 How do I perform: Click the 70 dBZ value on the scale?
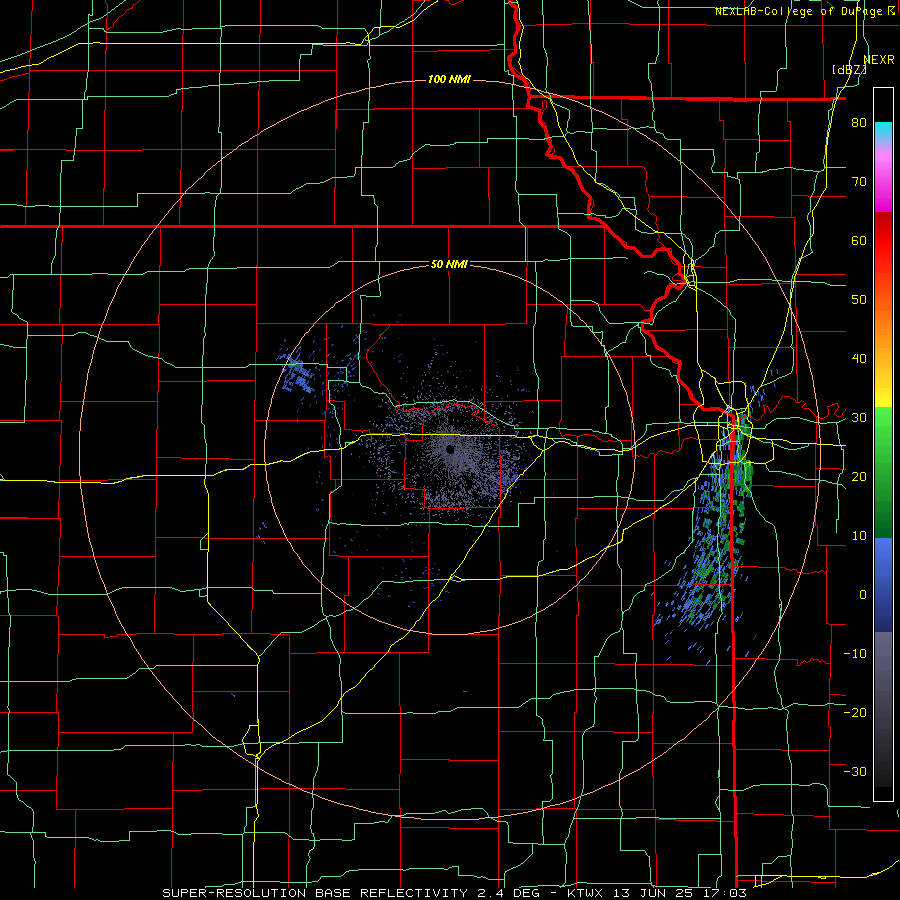point(859,181)
